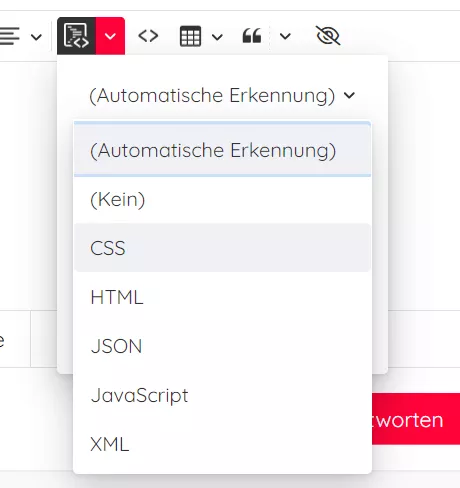Viewport: 460px width, 488px height.
Task: Insert a quote with quotation marks icon
Action: click(252, 36)
